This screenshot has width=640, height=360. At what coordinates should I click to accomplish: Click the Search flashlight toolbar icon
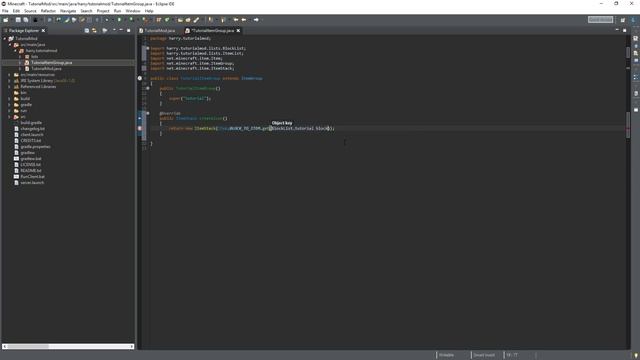(196, 20)
